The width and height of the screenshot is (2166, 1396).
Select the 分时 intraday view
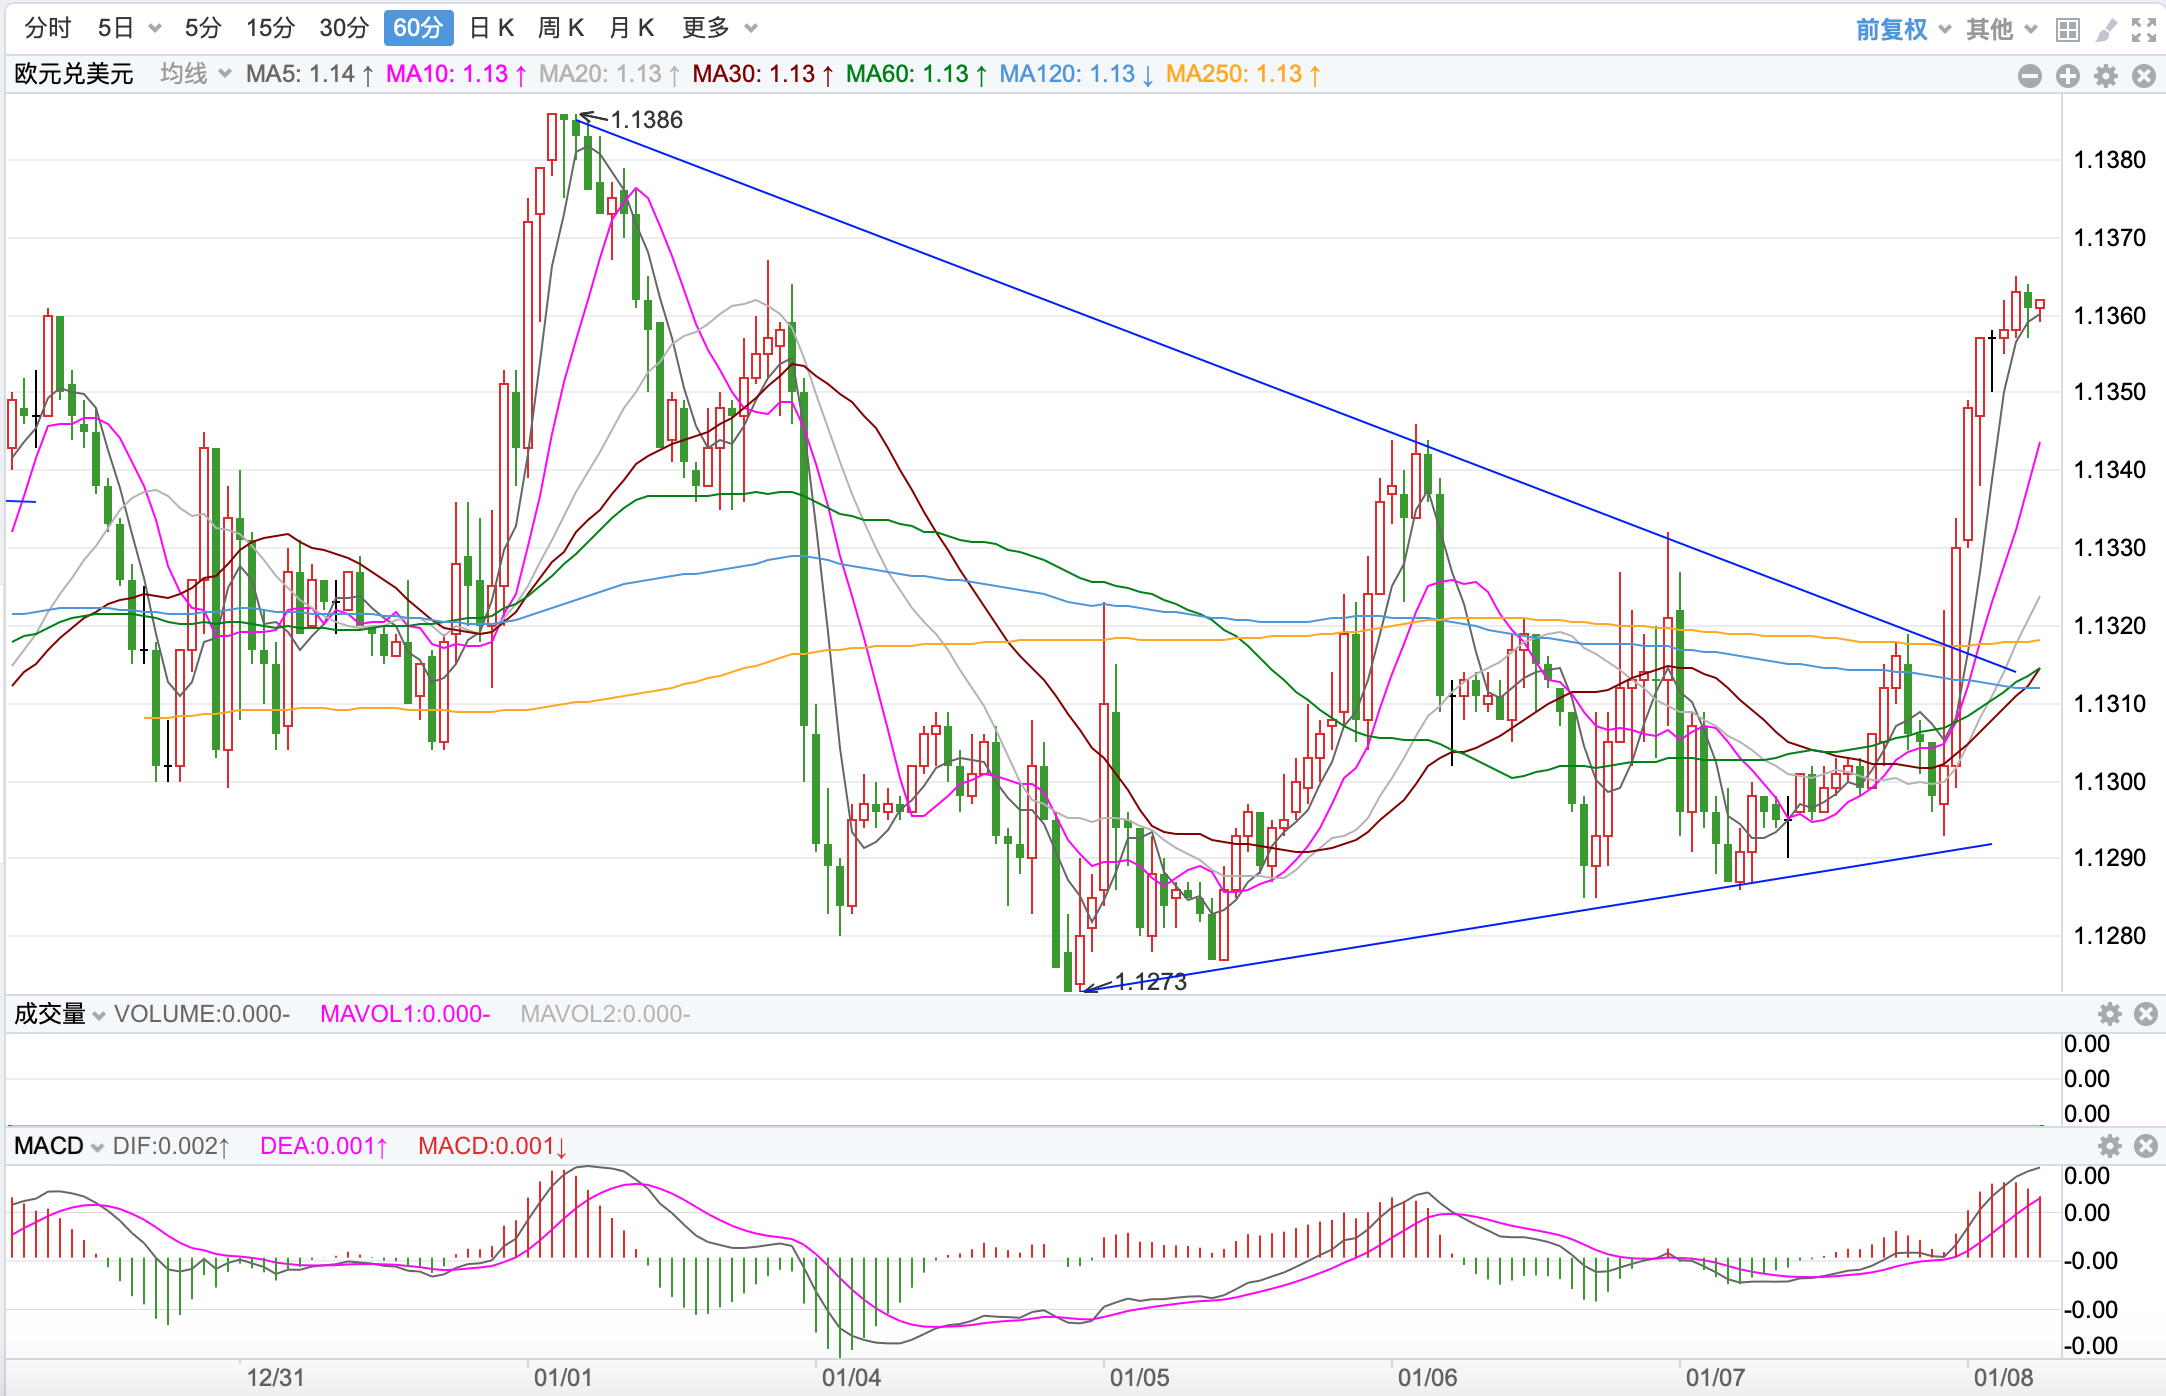[47, 28]
